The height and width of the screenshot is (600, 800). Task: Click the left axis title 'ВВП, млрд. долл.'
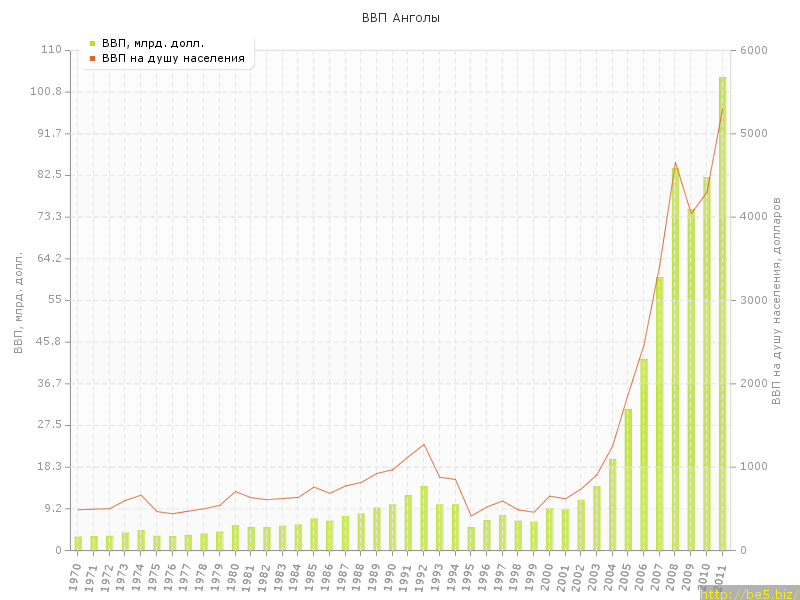(18, 301)
